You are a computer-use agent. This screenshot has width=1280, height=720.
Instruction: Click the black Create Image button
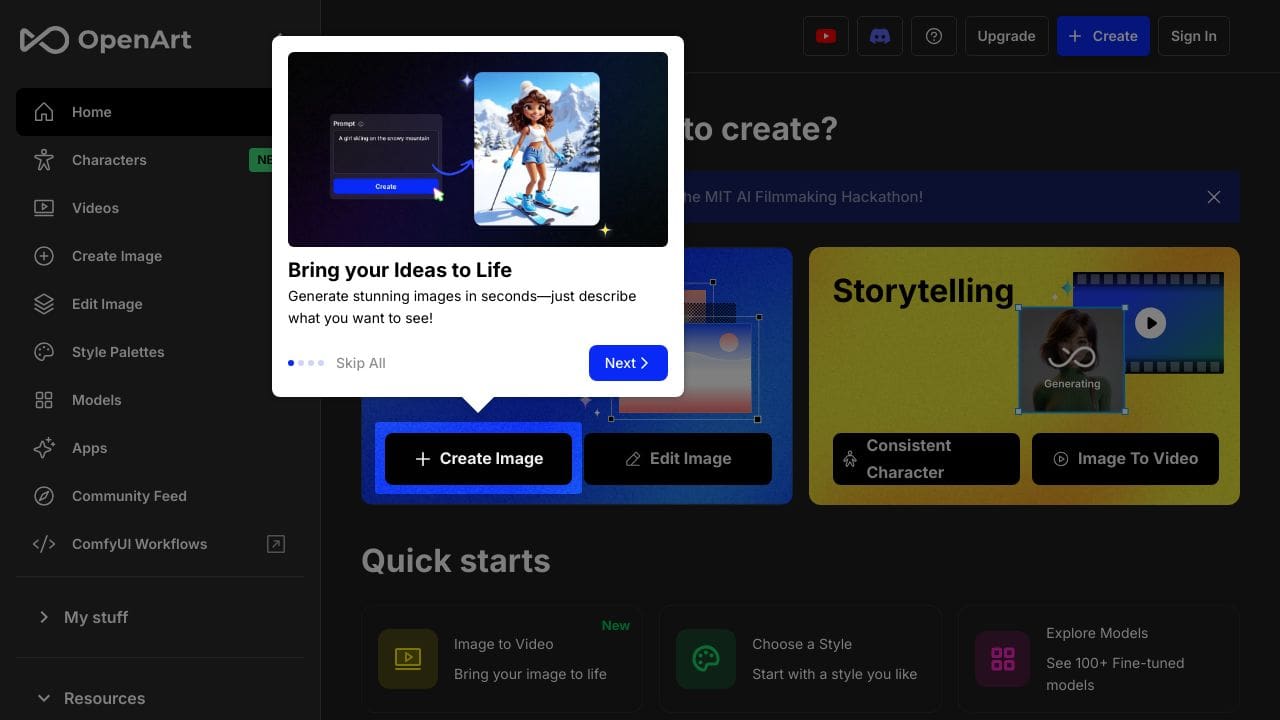pyautogui.click(x=478, y=459)
